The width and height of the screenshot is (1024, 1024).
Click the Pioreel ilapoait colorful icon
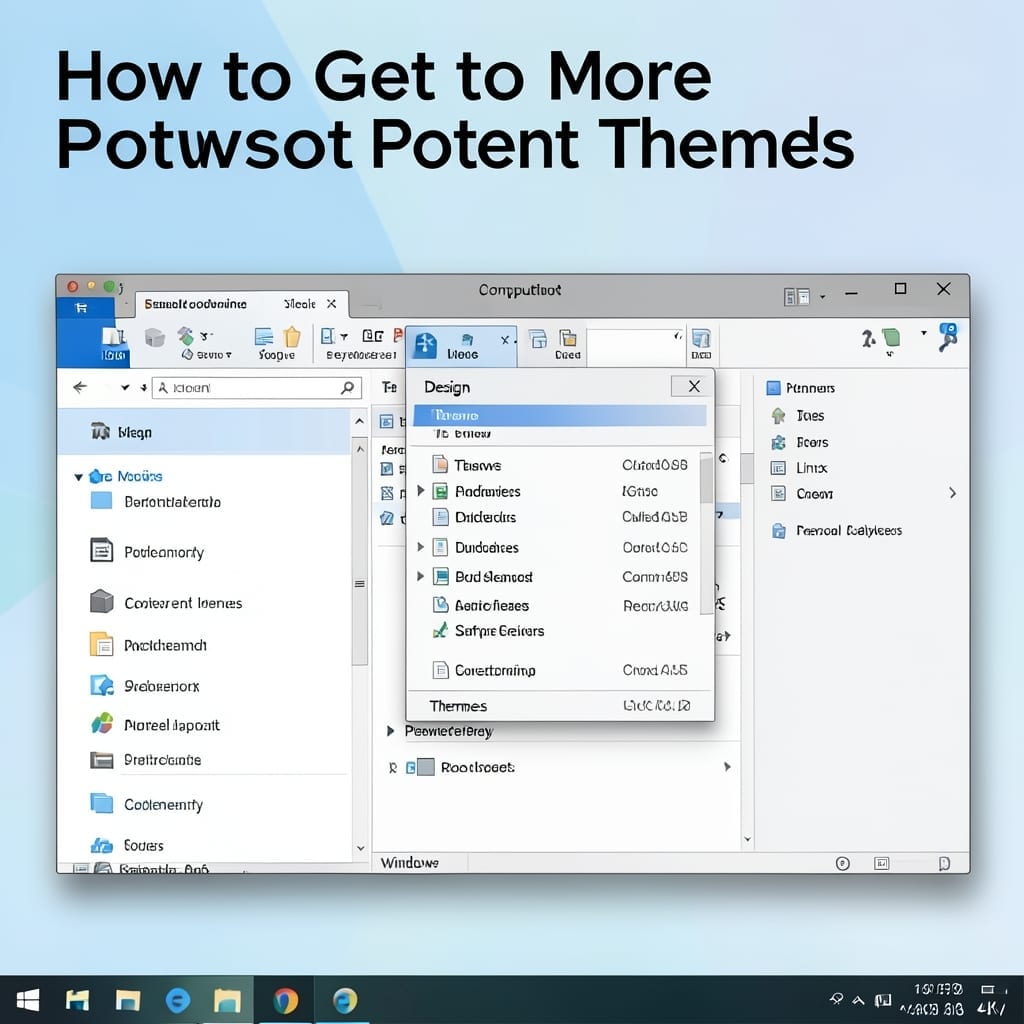[x=102, y=724]
